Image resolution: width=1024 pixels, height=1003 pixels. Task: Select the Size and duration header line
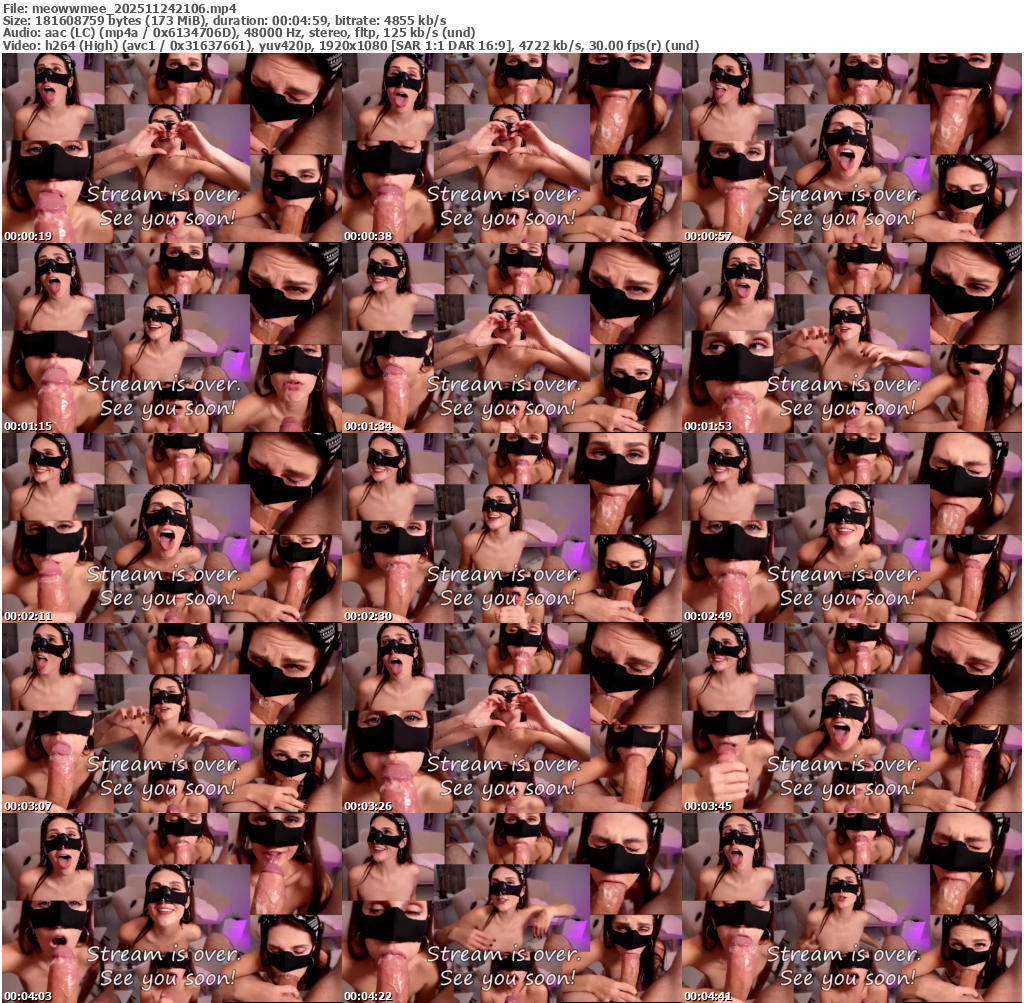tap(225, 20)
